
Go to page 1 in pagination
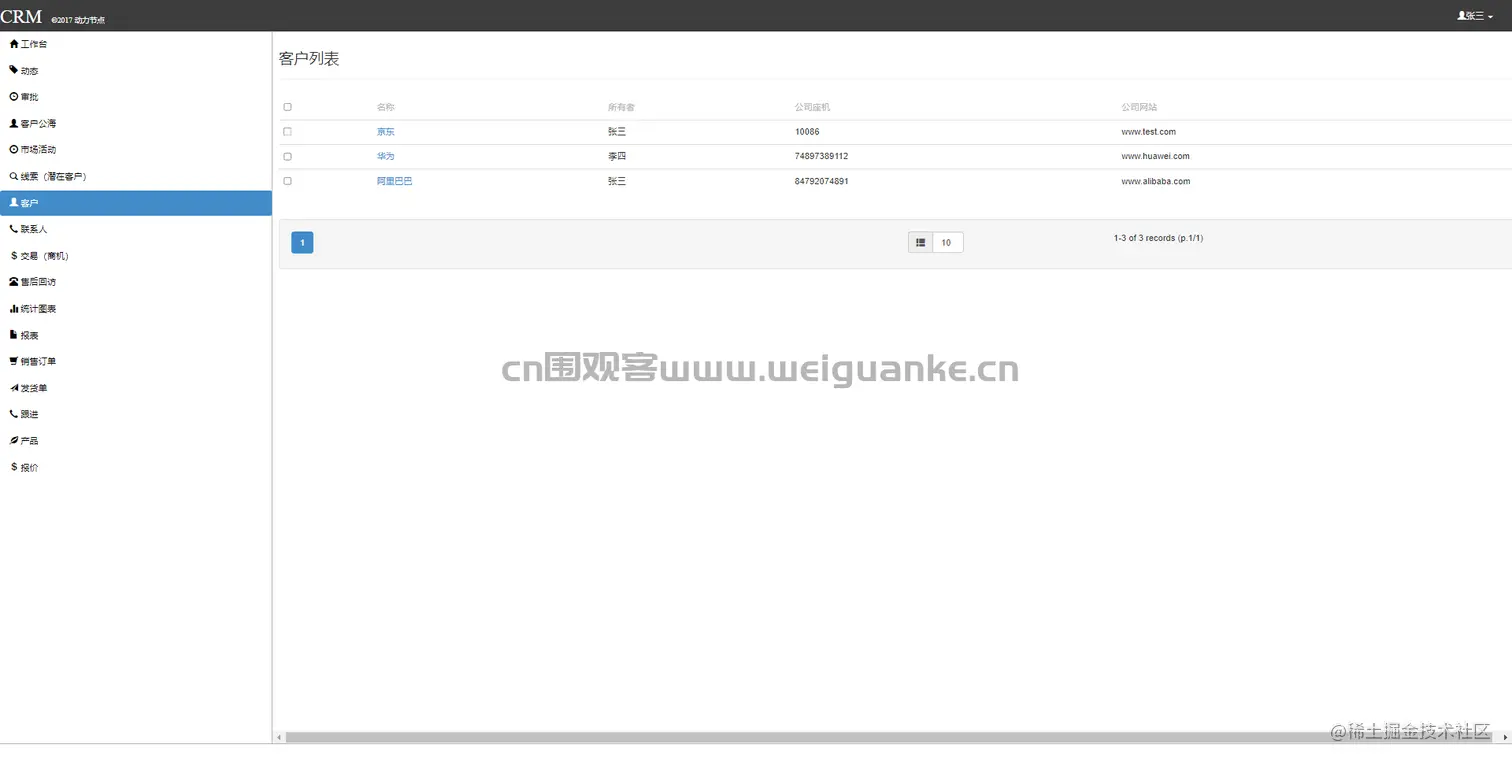point(302,242)
